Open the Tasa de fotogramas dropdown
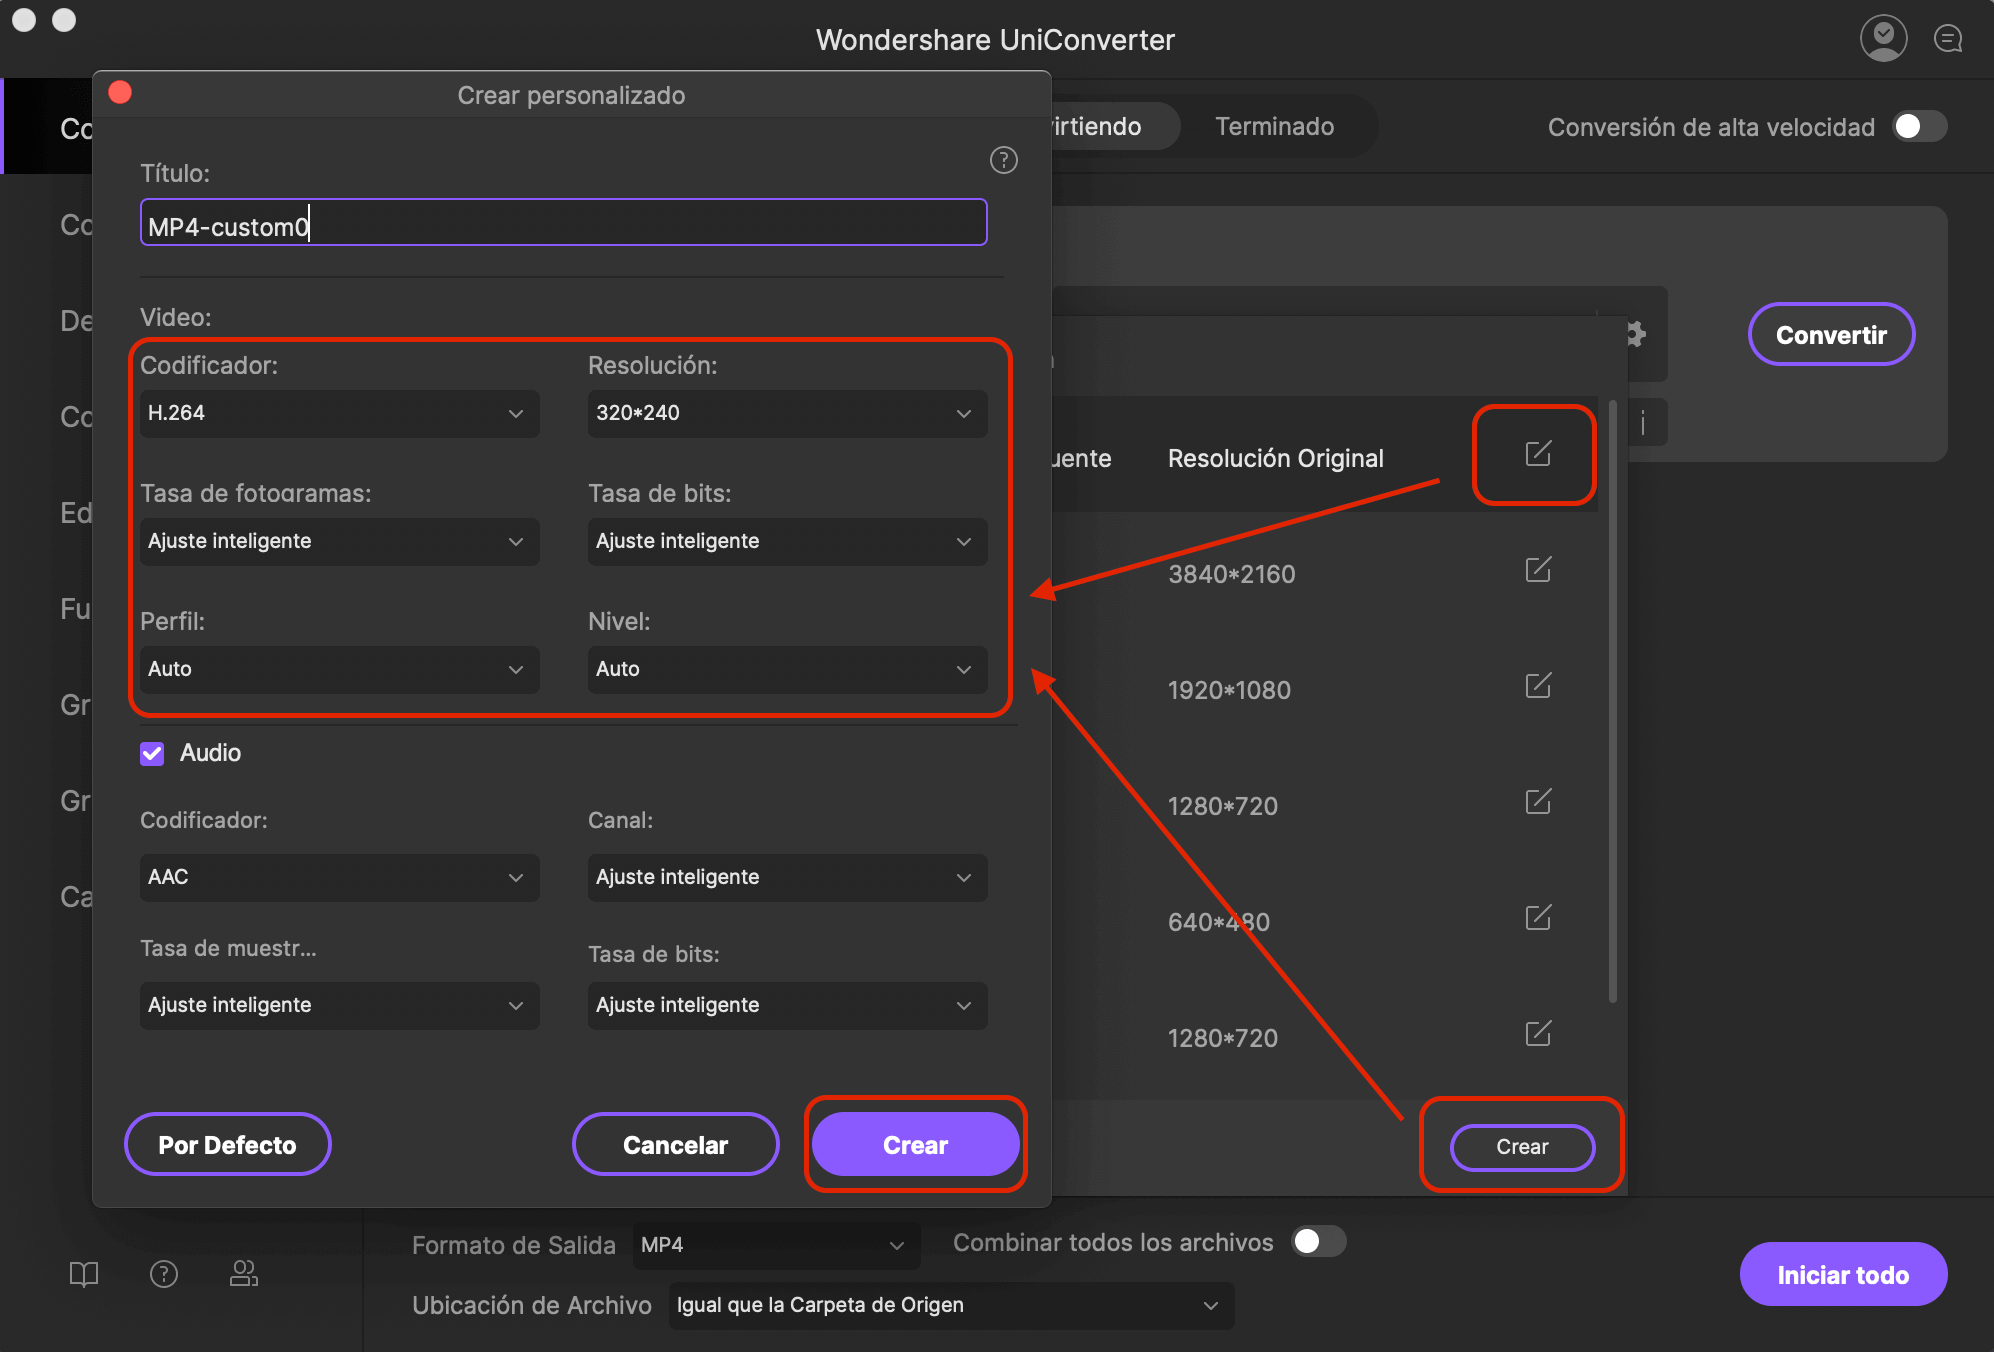This screenshot has width=1994, height=1352. tap(340, 541)
